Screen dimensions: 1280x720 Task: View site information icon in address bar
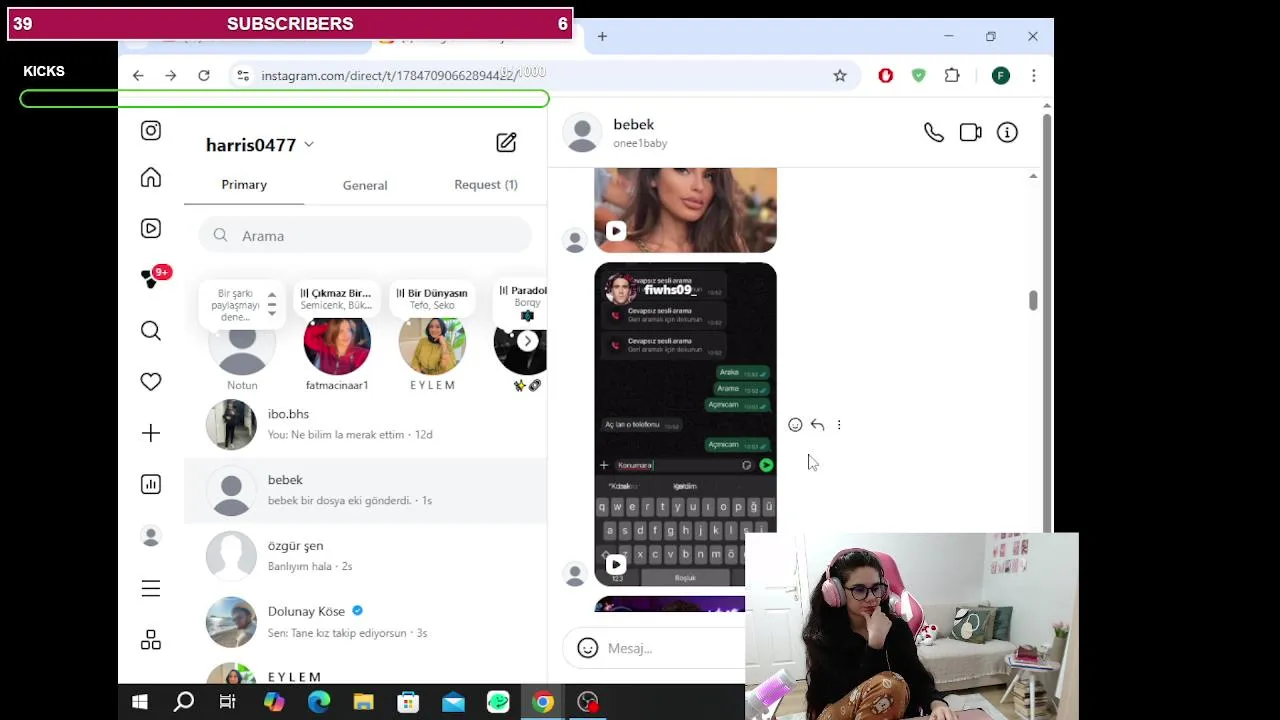(x=242, y=76)
